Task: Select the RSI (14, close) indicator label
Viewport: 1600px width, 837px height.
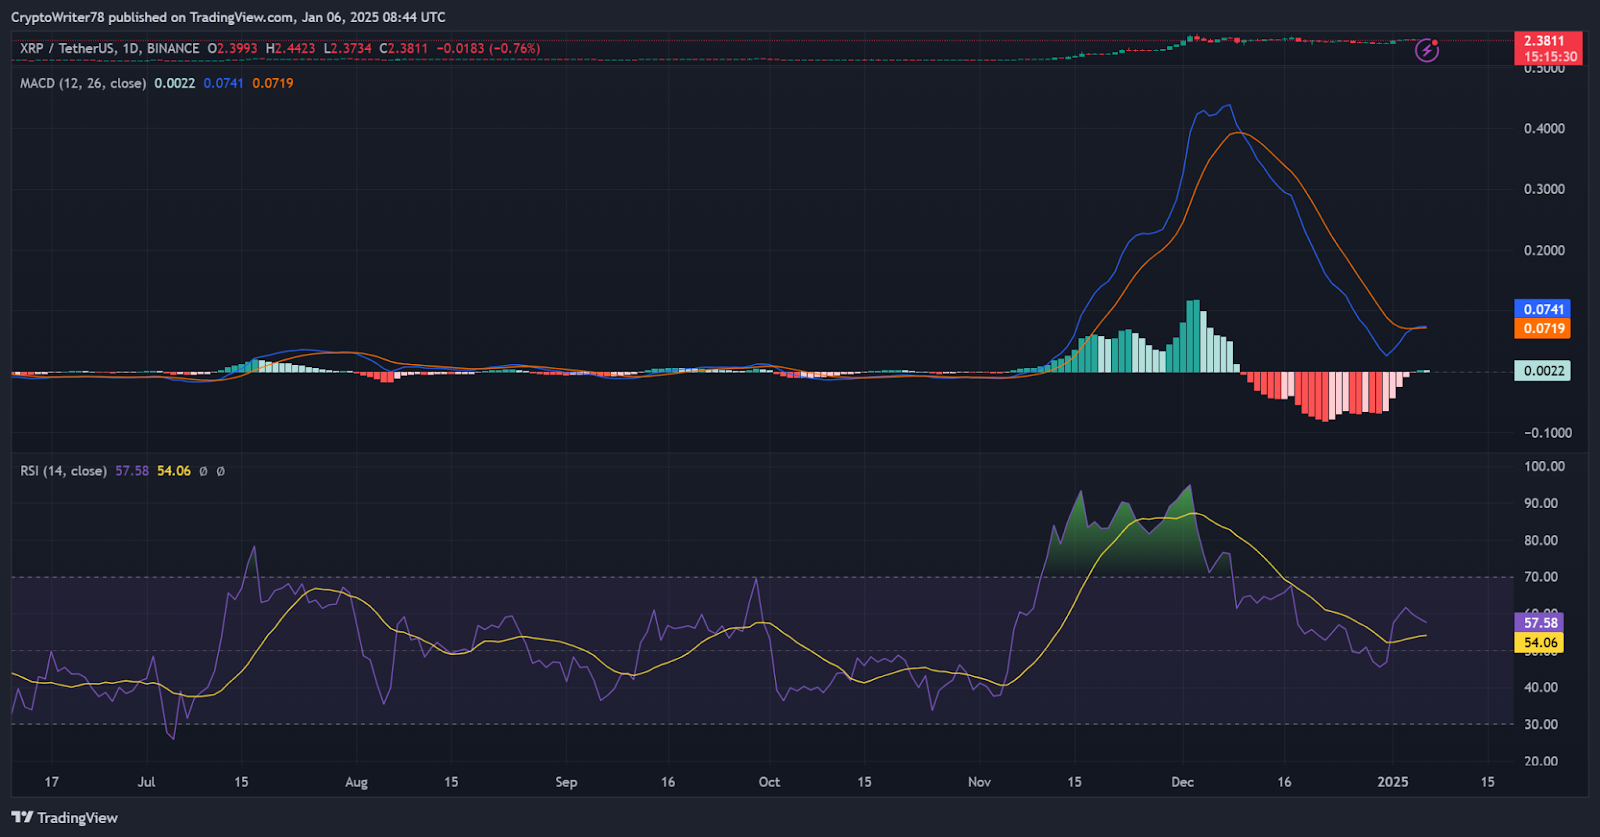Action: click(x=63, y=471)
